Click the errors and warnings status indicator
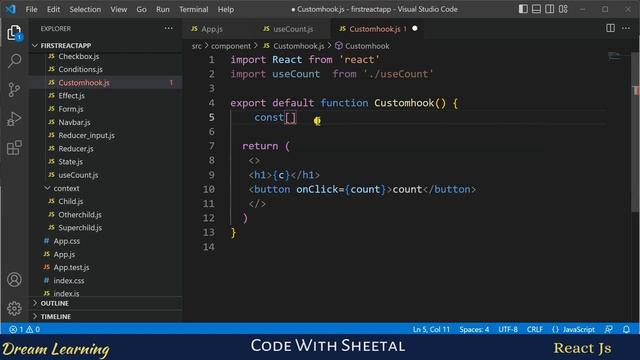 pos(24,329)
